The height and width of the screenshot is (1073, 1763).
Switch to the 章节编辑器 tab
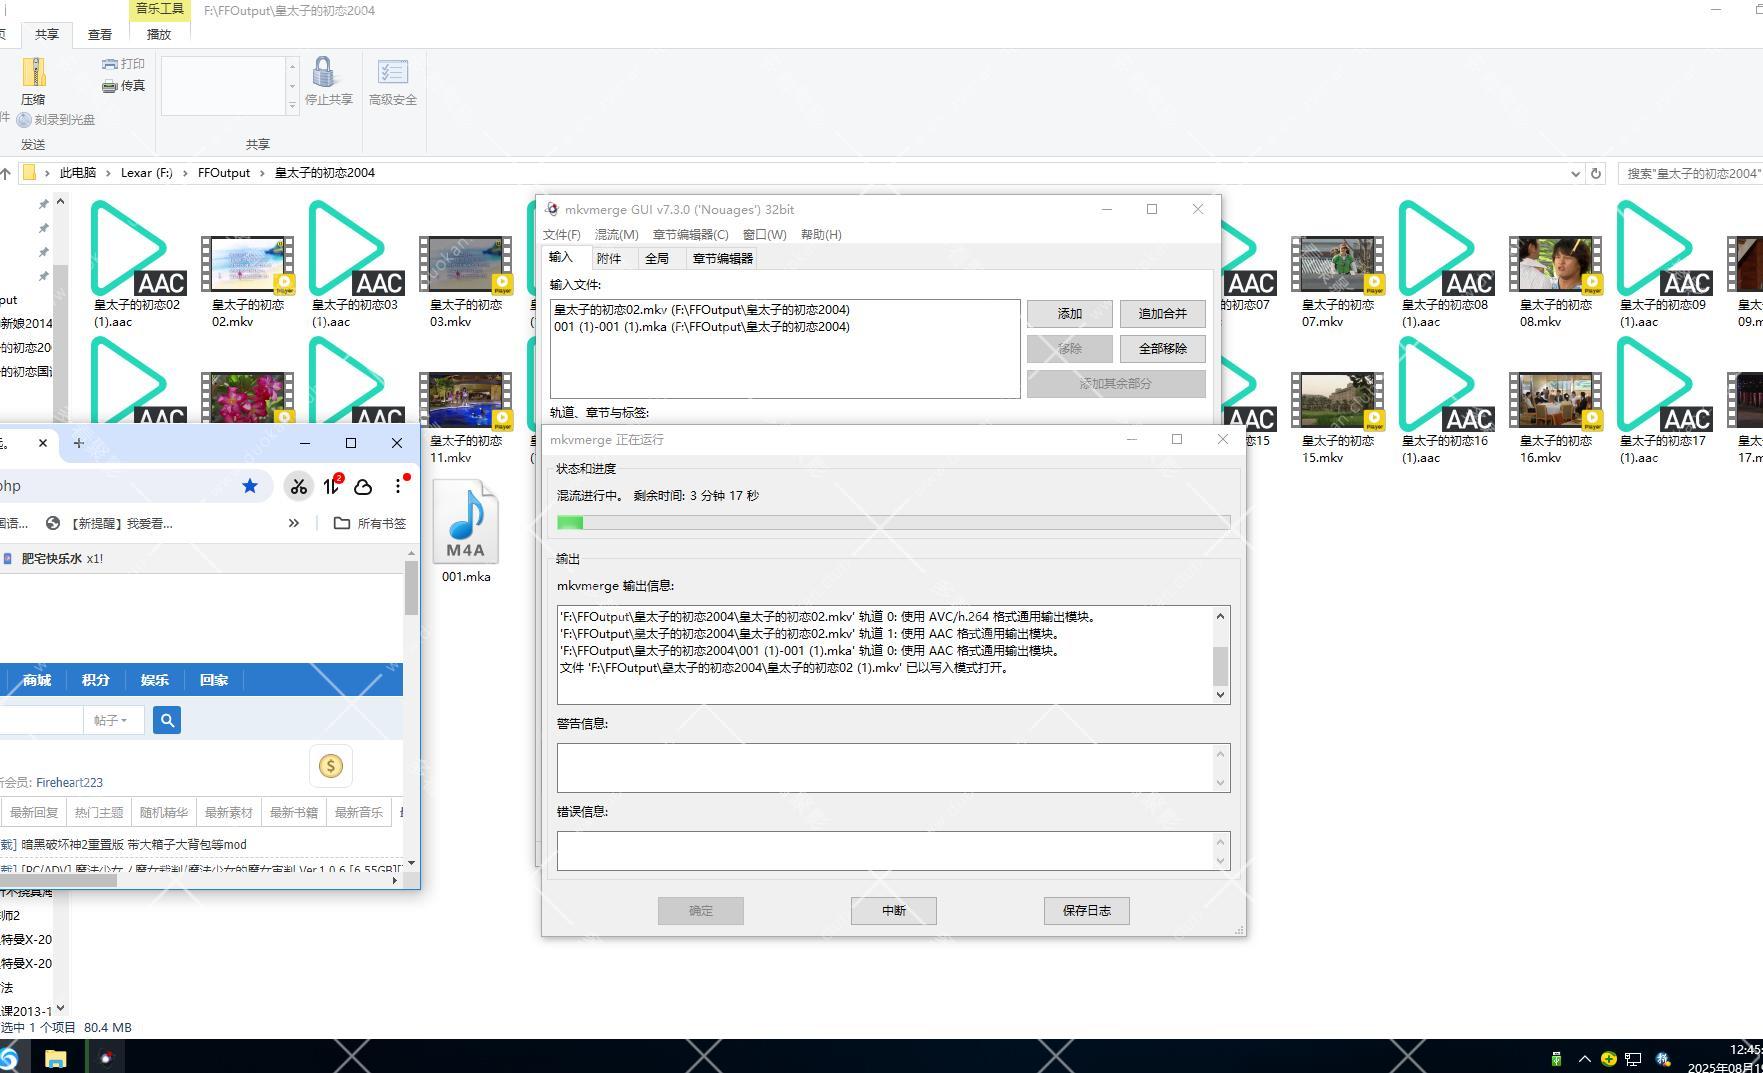[x=722, y=258]
